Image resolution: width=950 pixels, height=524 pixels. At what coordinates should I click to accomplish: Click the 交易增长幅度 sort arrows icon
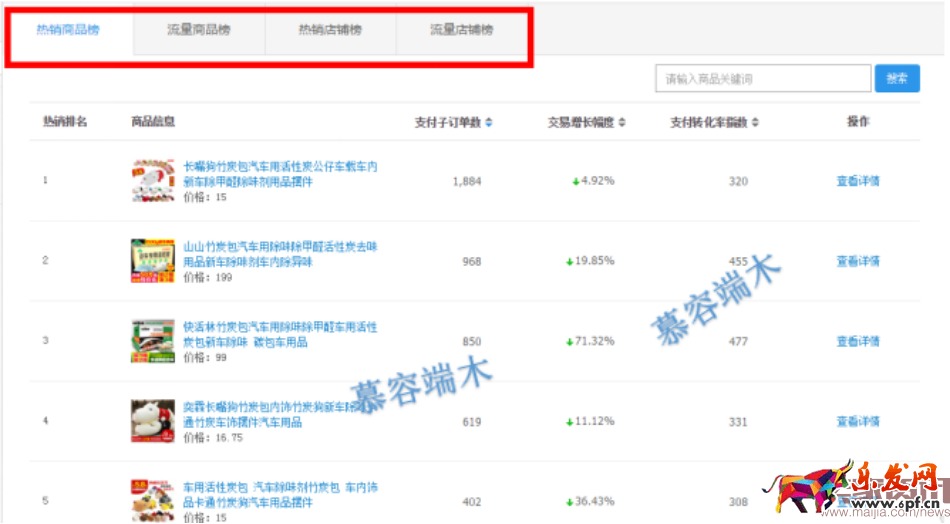621,123
